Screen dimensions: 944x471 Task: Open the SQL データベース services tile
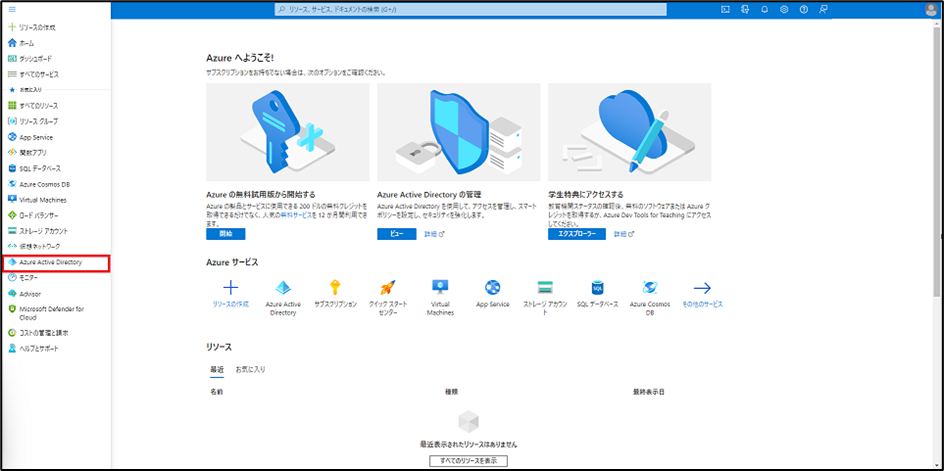click(x=598, y=294)
